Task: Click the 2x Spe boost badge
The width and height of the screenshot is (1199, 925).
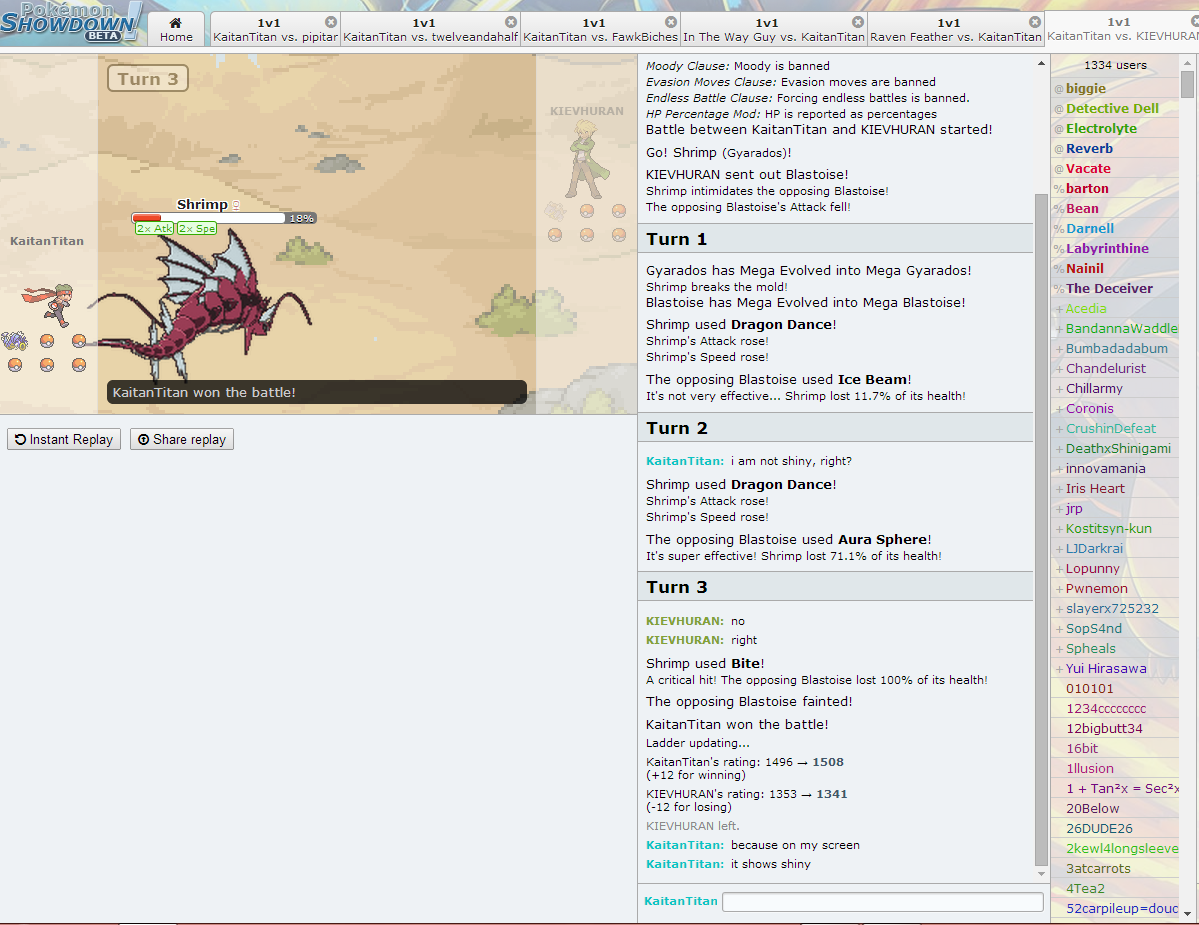Action: click(x=197, y=229)
